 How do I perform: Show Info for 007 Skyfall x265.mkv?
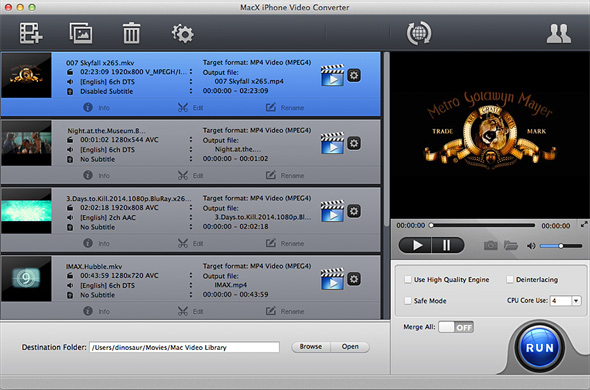pos(96,108)
